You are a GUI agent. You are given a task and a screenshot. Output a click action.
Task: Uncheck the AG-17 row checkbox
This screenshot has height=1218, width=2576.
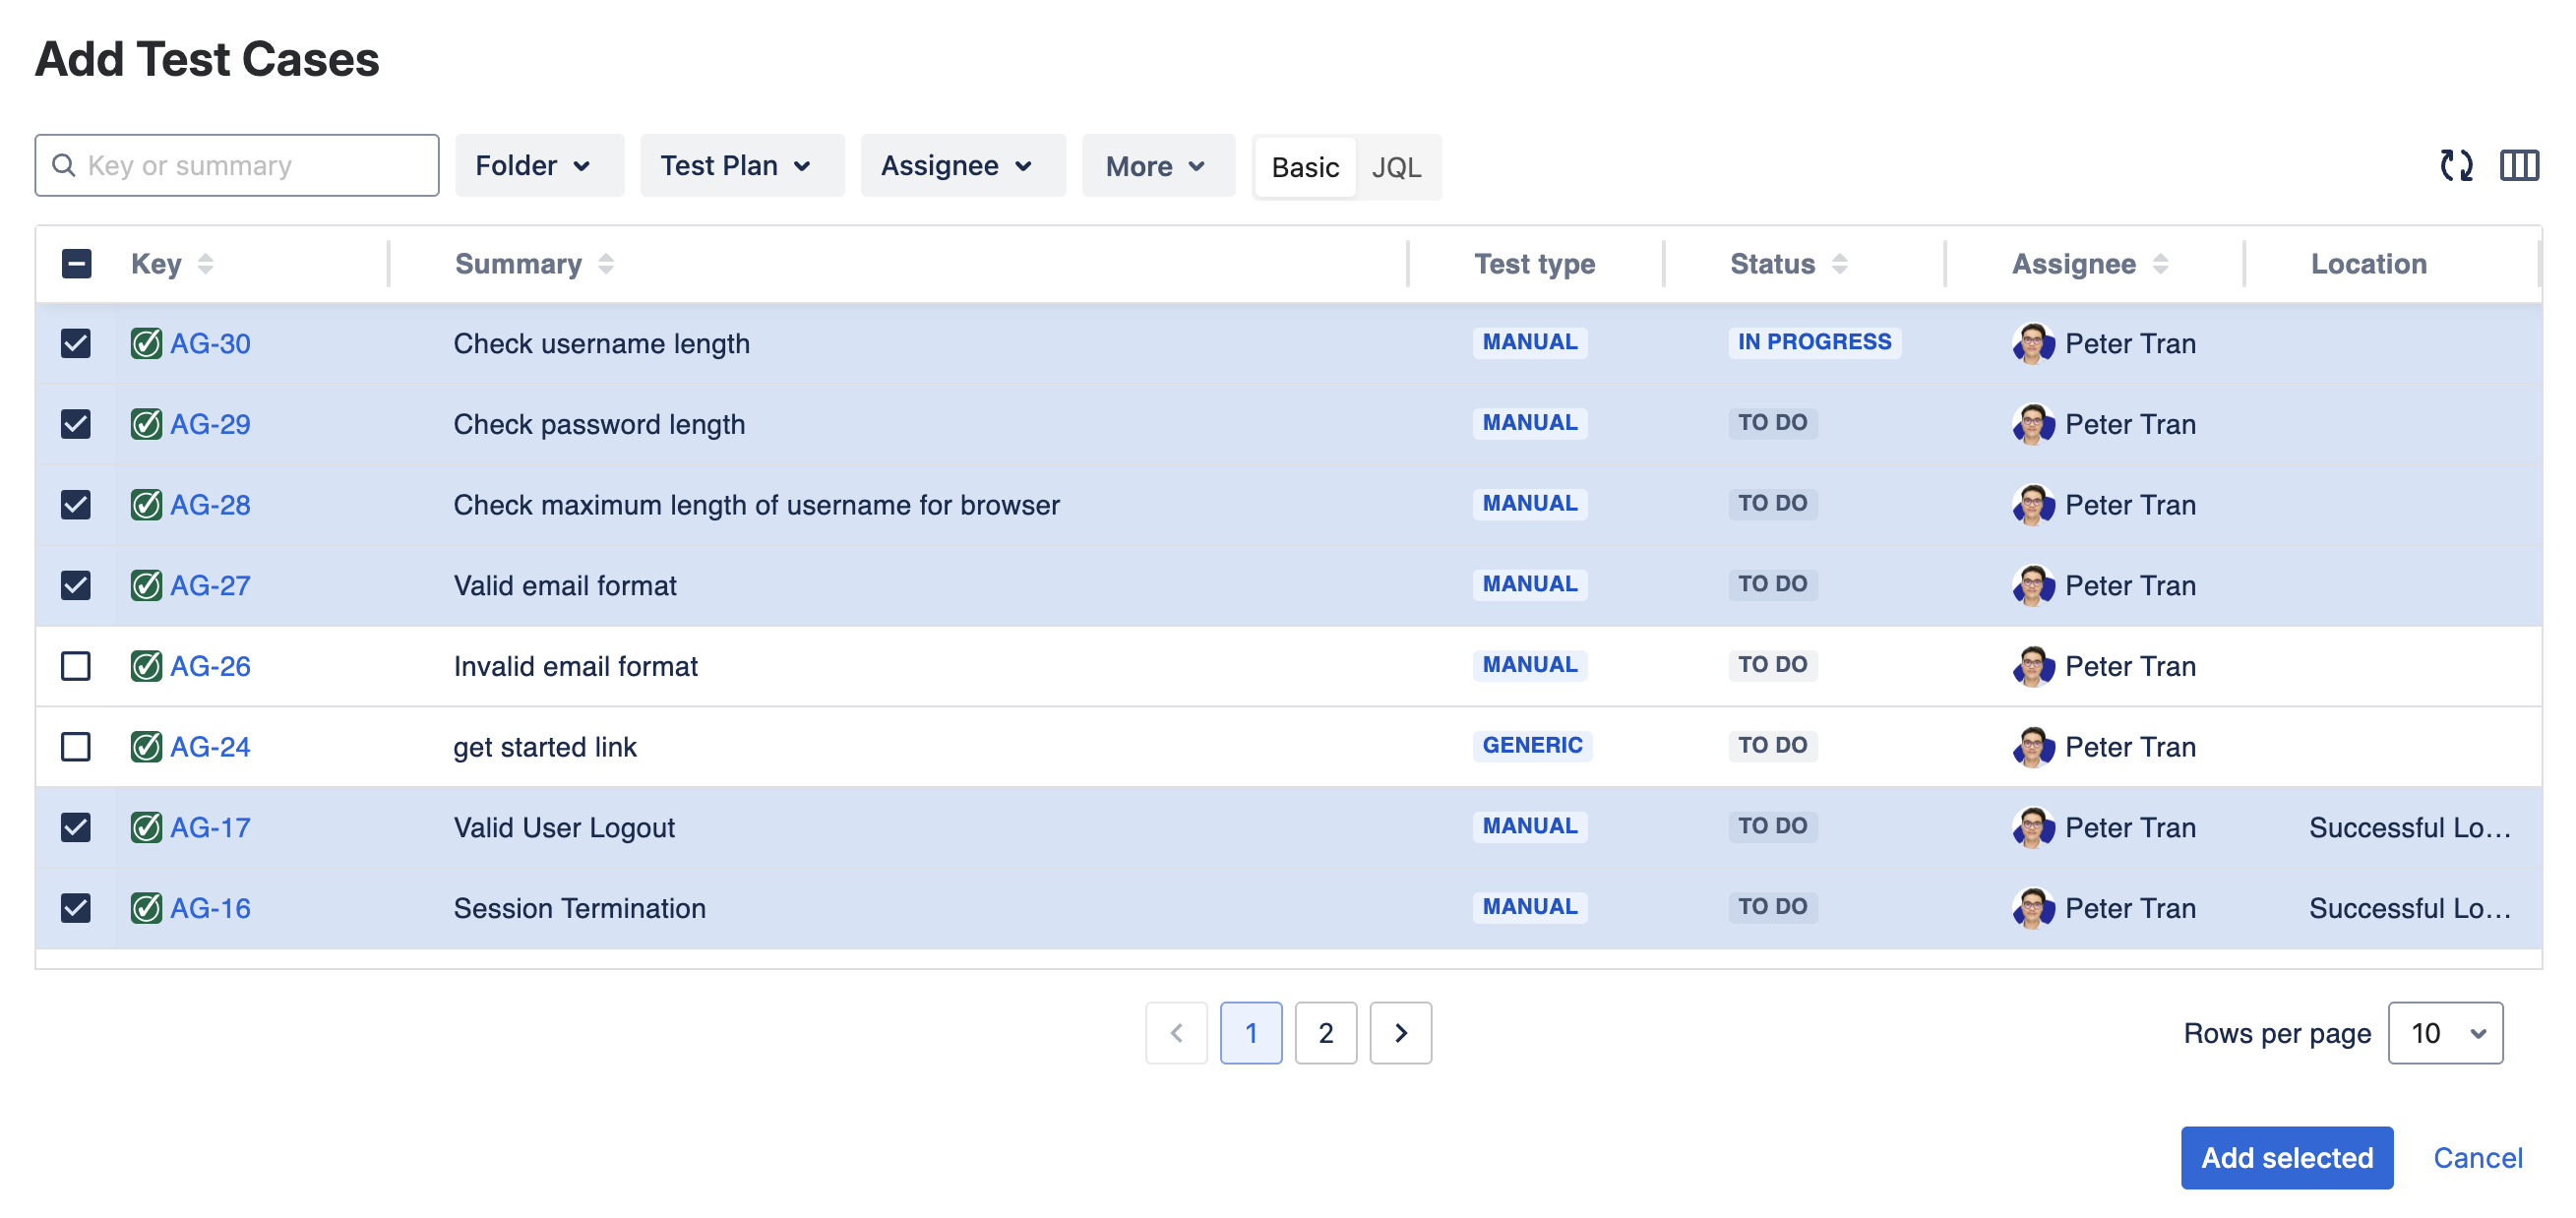pos(76,828)
